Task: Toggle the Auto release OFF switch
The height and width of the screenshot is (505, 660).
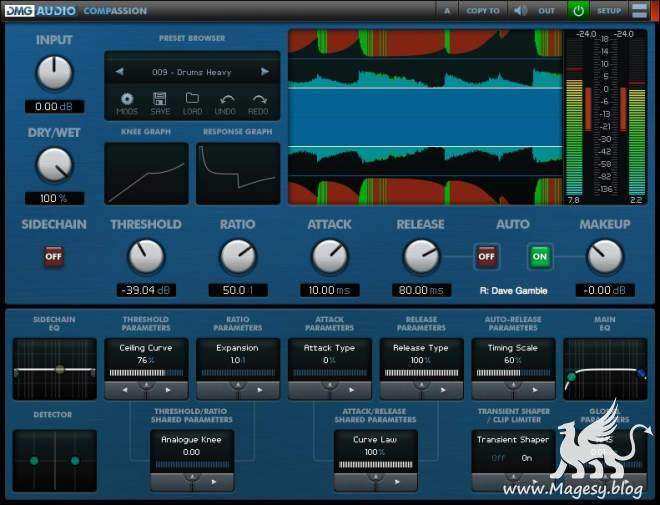Action: click(x=487, y=256)
